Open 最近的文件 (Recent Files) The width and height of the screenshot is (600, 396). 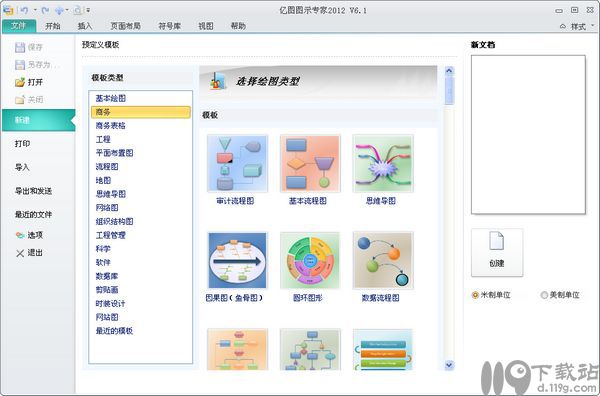point(33,215)
